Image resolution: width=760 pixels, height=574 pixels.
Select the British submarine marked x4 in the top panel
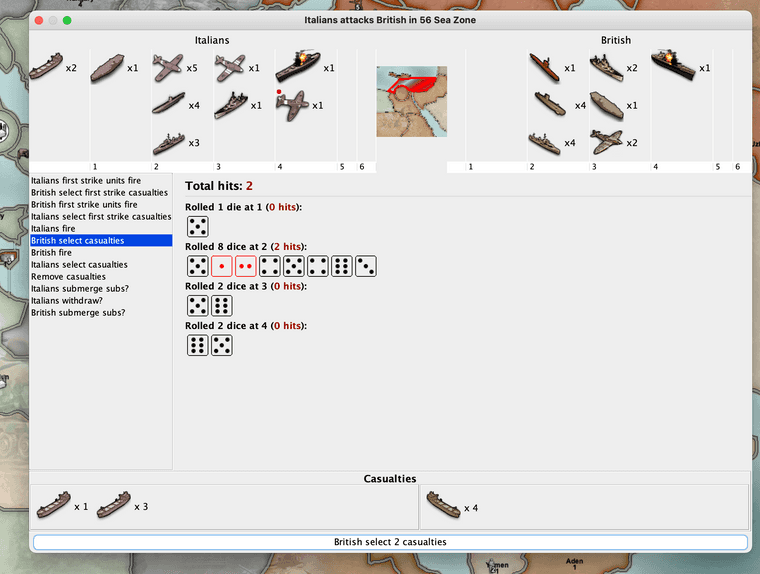tap(550, 105)
